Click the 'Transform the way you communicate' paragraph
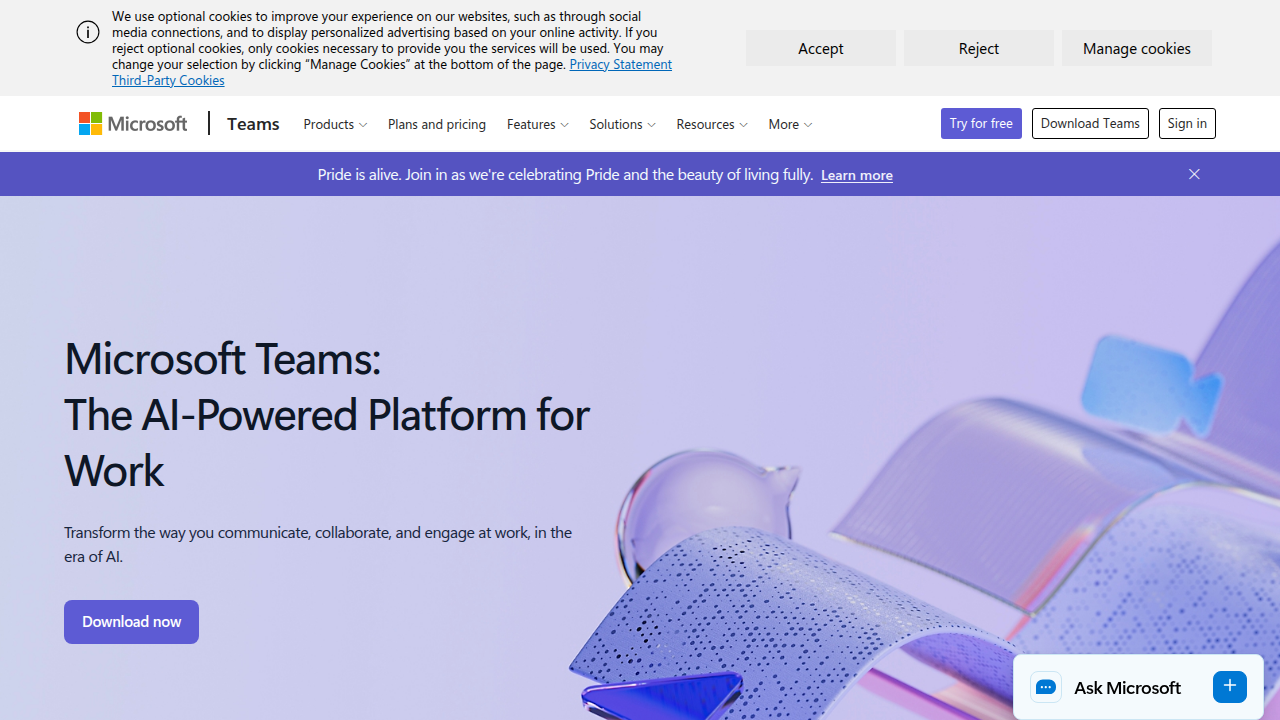 click(318, 544)
